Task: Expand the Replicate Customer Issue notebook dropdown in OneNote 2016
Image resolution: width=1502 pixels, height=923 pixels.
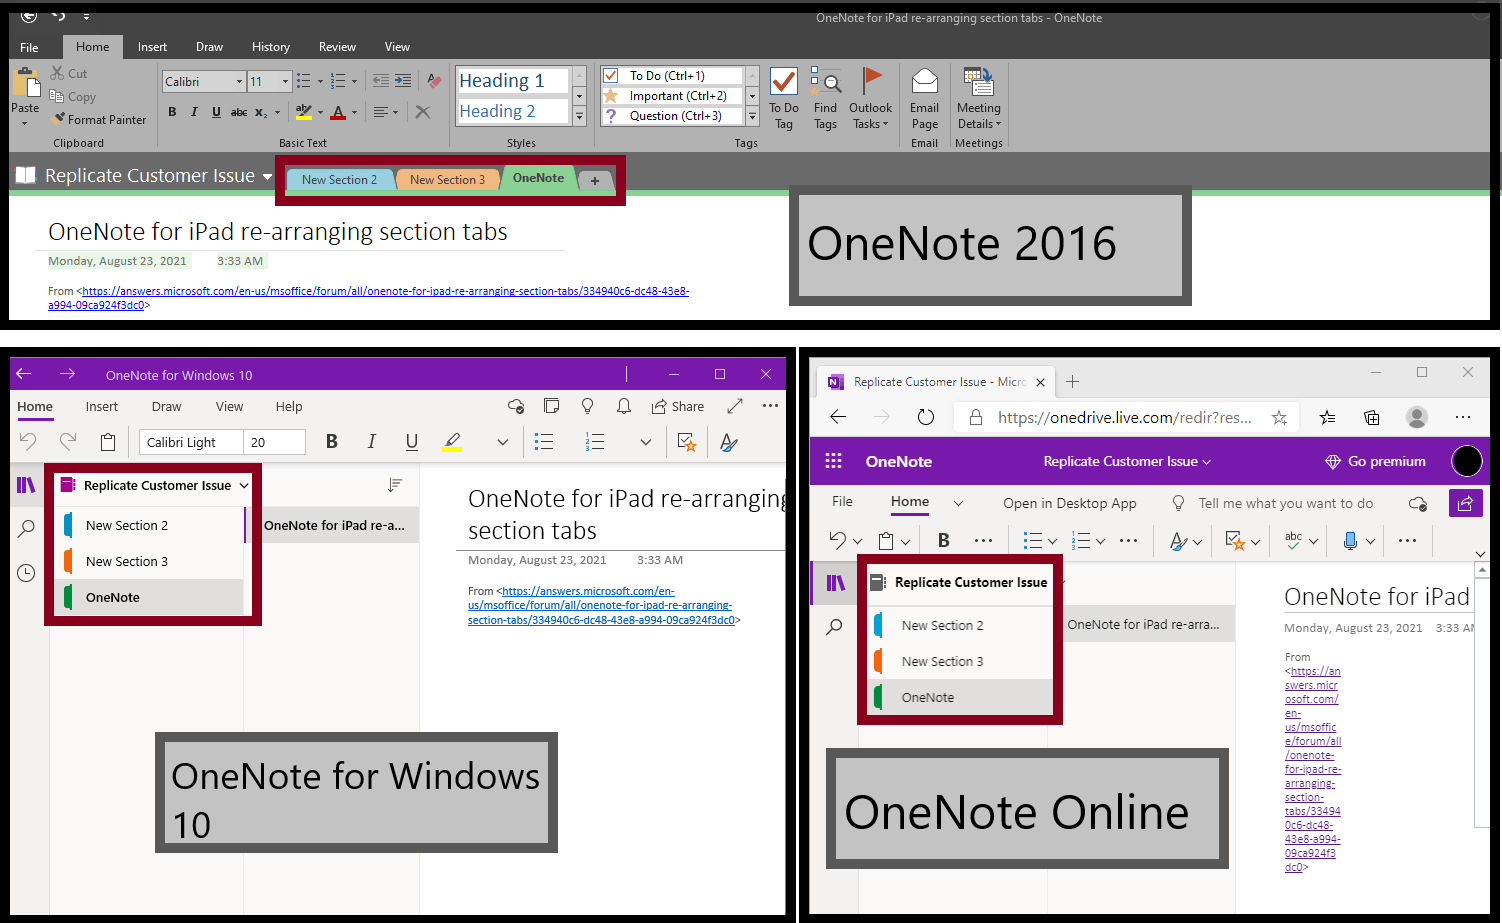Action: (x=267, y=177)
